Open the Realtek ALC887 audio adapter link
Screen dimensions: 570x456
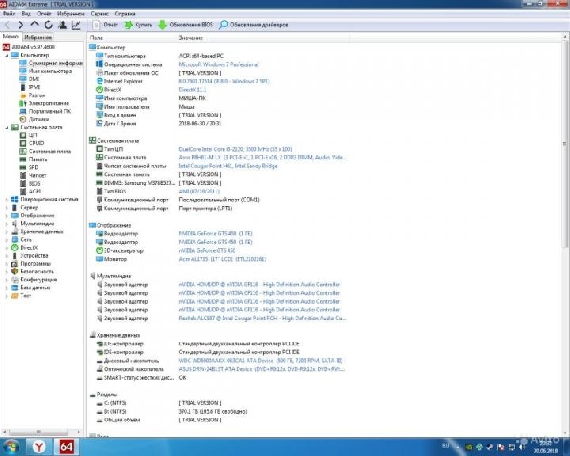(x=262, y=318)
